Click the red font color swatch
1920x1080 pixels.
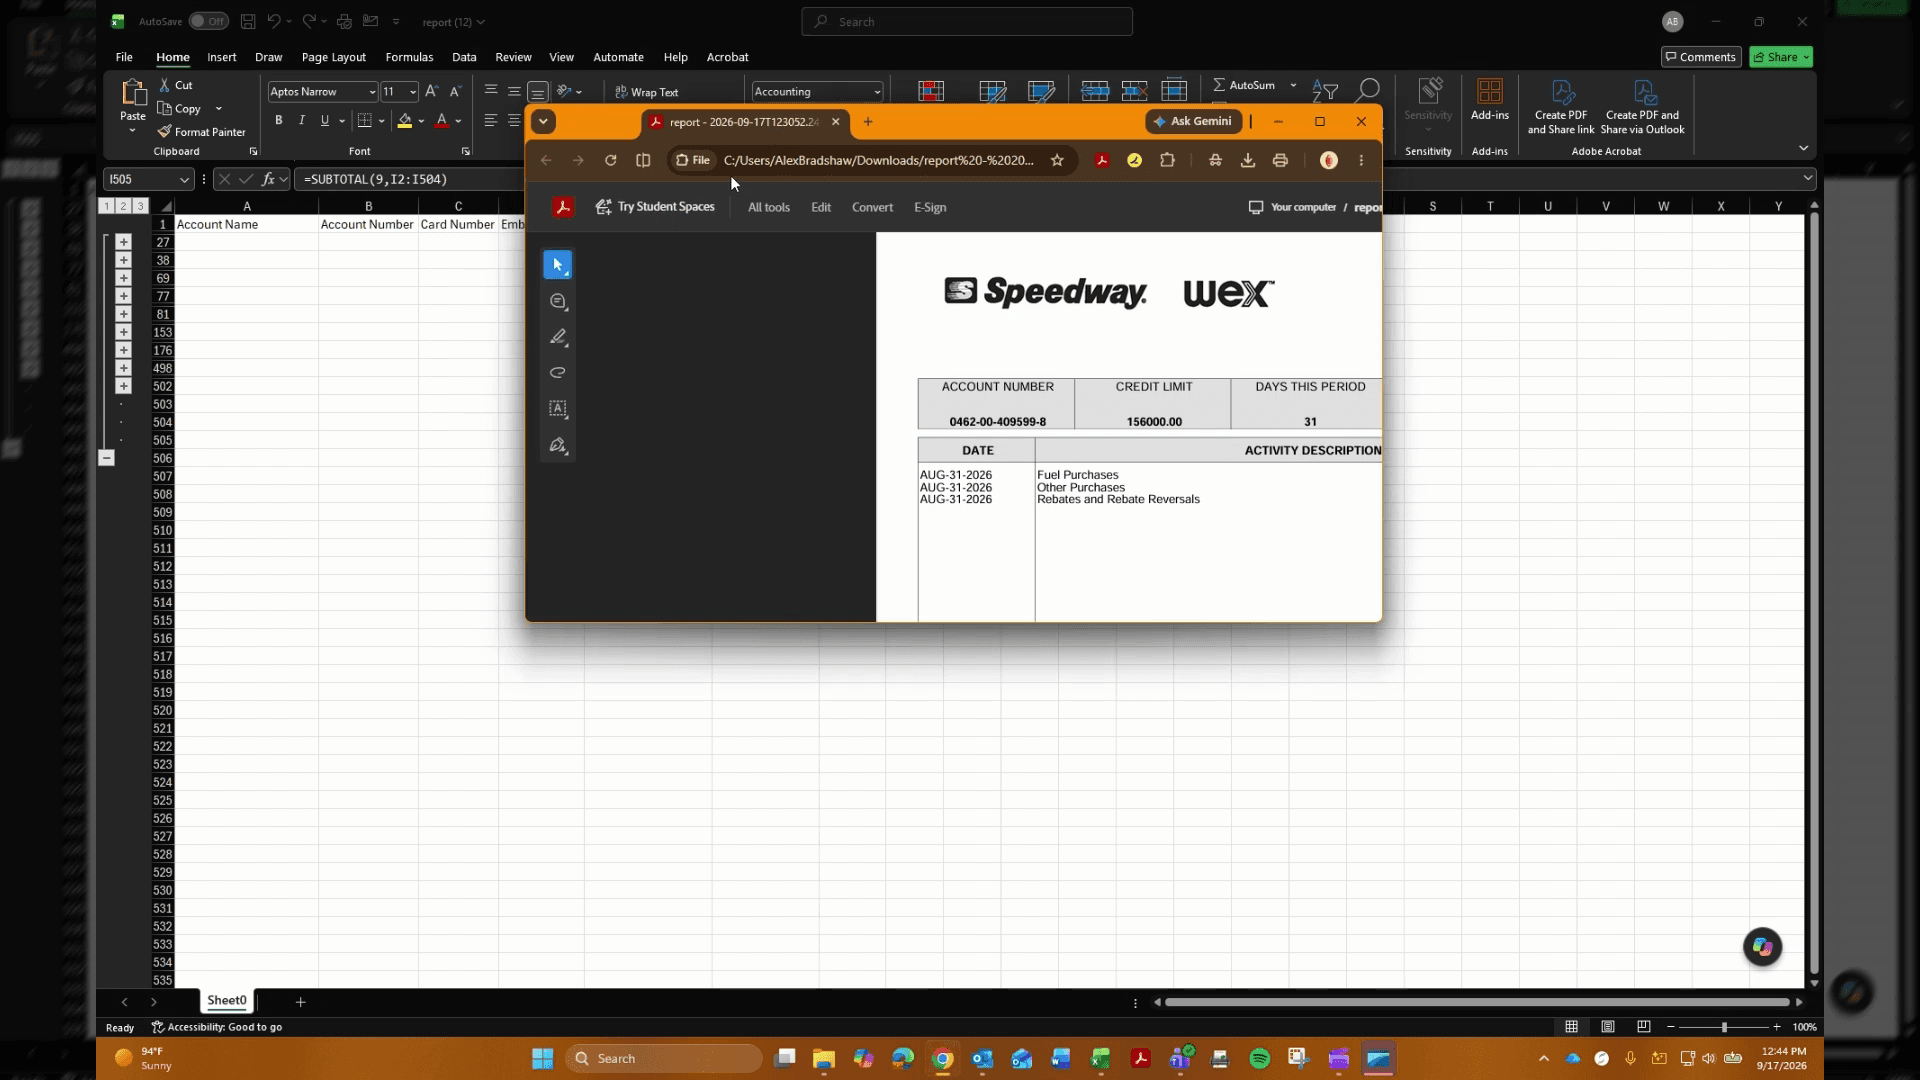(442, 121)
